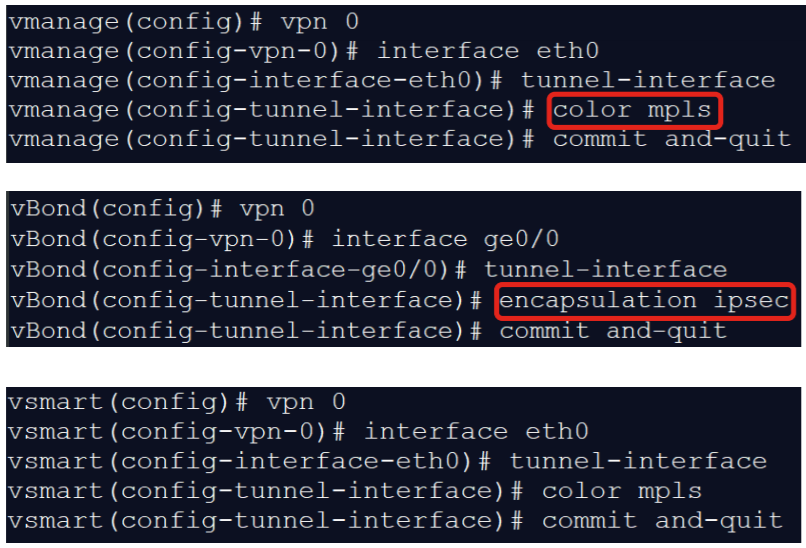Click vsmart's "commit and-quit" command
This screenshot has height=548, width=806.
click(x=662, y=520)
